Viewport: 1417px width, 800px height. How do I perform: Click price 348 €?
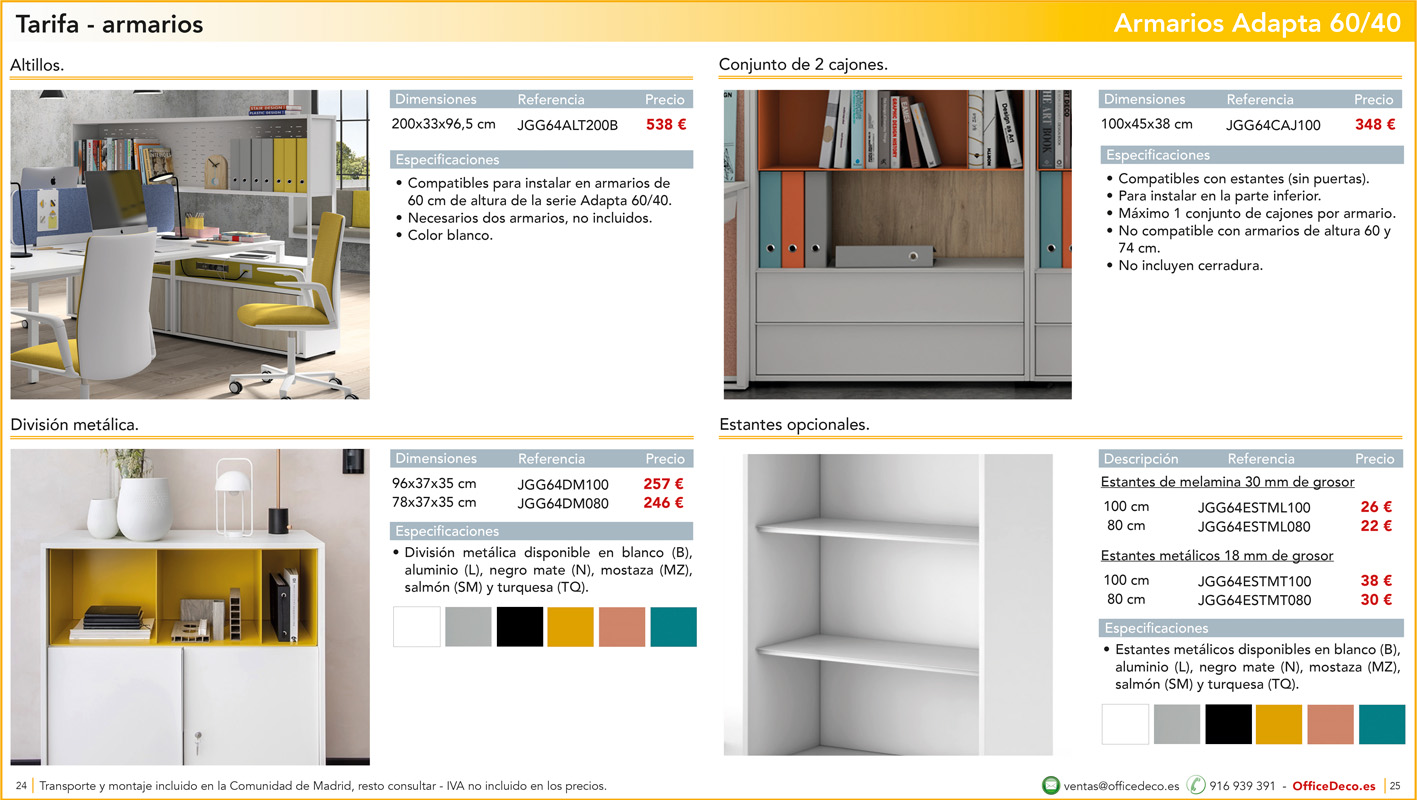(1375, 124)
